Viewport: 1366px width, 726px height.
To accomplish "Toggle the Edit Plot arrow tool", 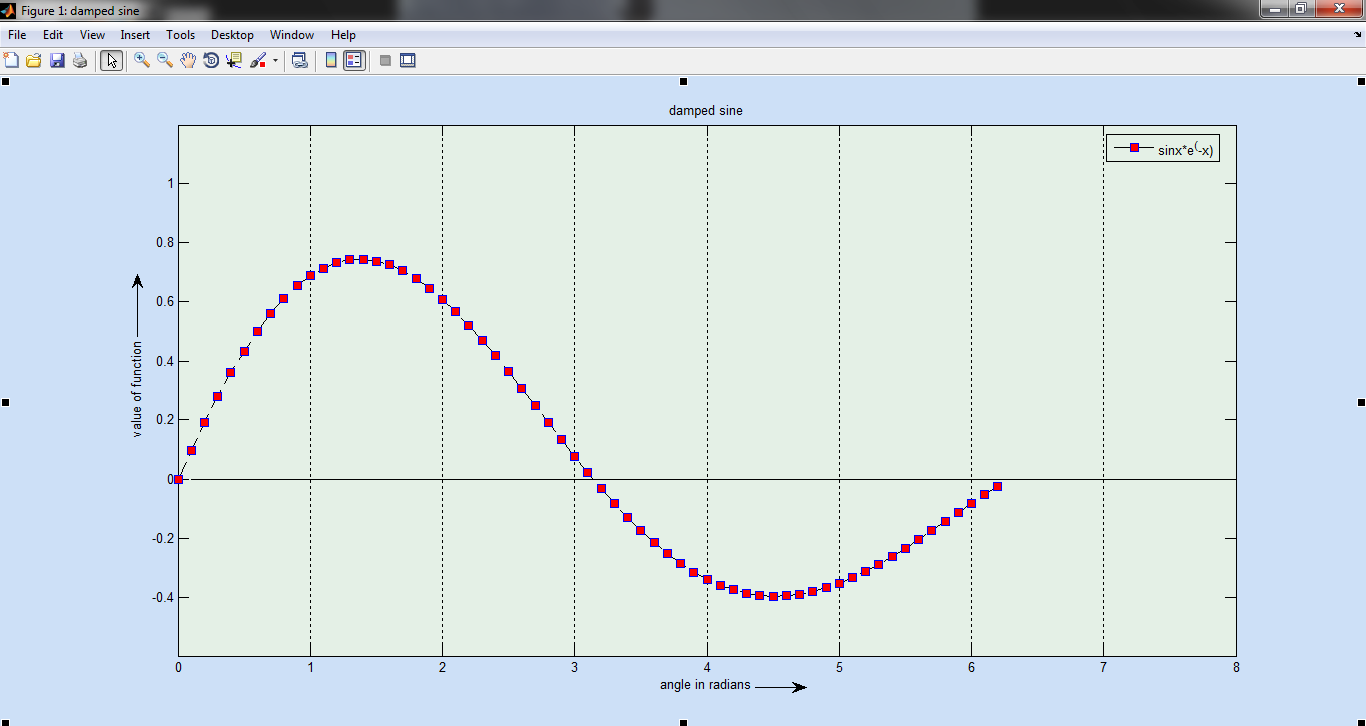I will (111, 60).
